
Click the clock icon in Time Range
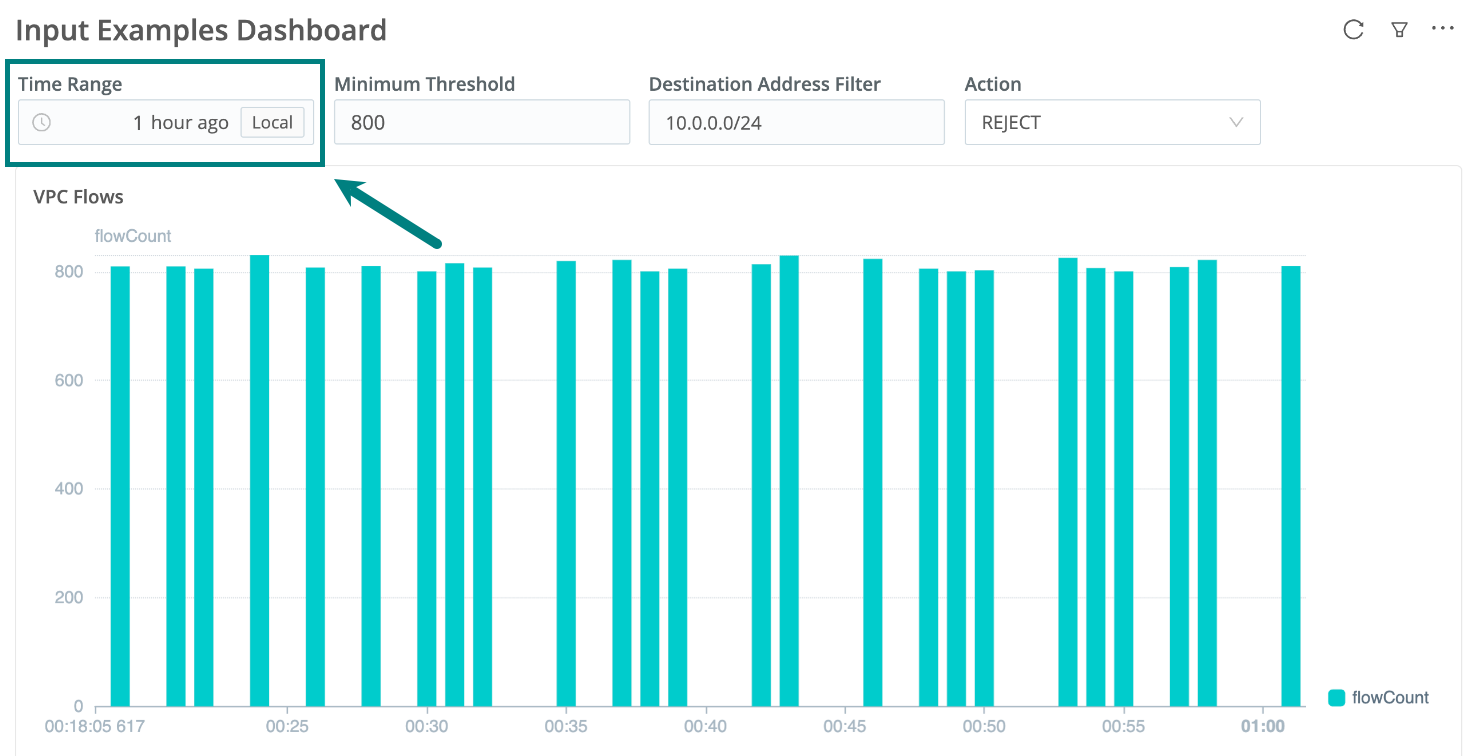pos(42,123)
